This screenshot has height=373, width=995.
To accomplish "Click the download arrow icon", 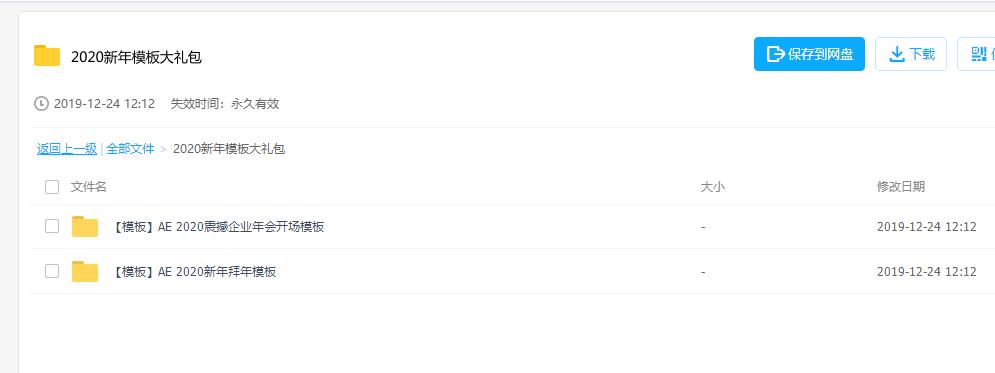I will 897,55.
